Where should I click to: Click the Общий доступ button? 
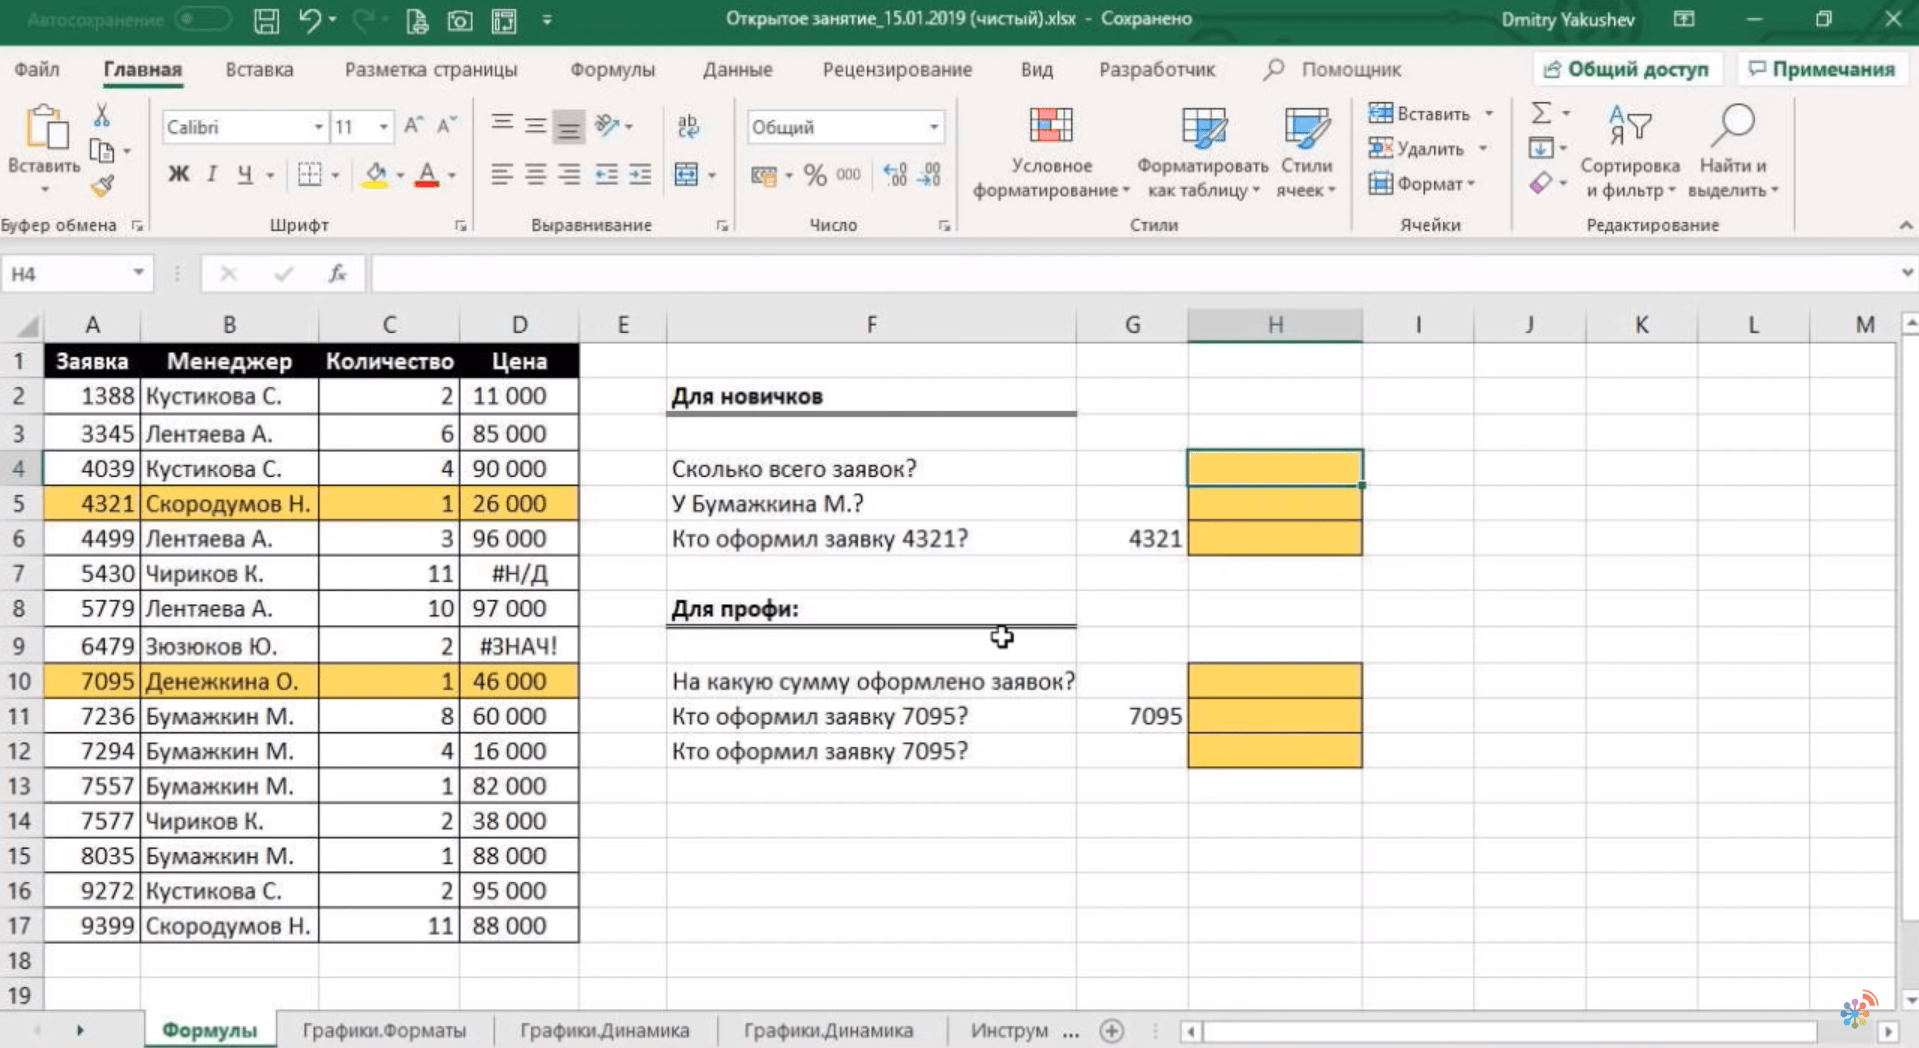1627,69
